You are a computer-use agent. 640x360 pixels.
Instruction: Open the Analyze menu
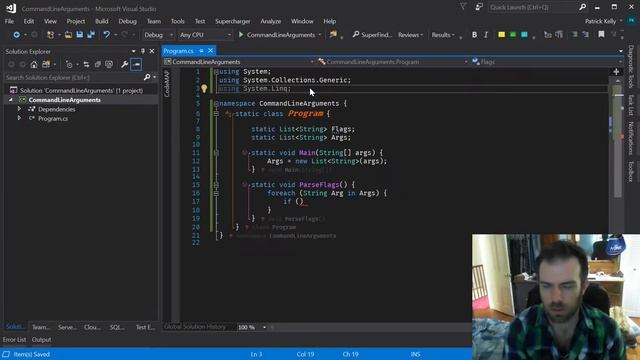coord(271,21)
